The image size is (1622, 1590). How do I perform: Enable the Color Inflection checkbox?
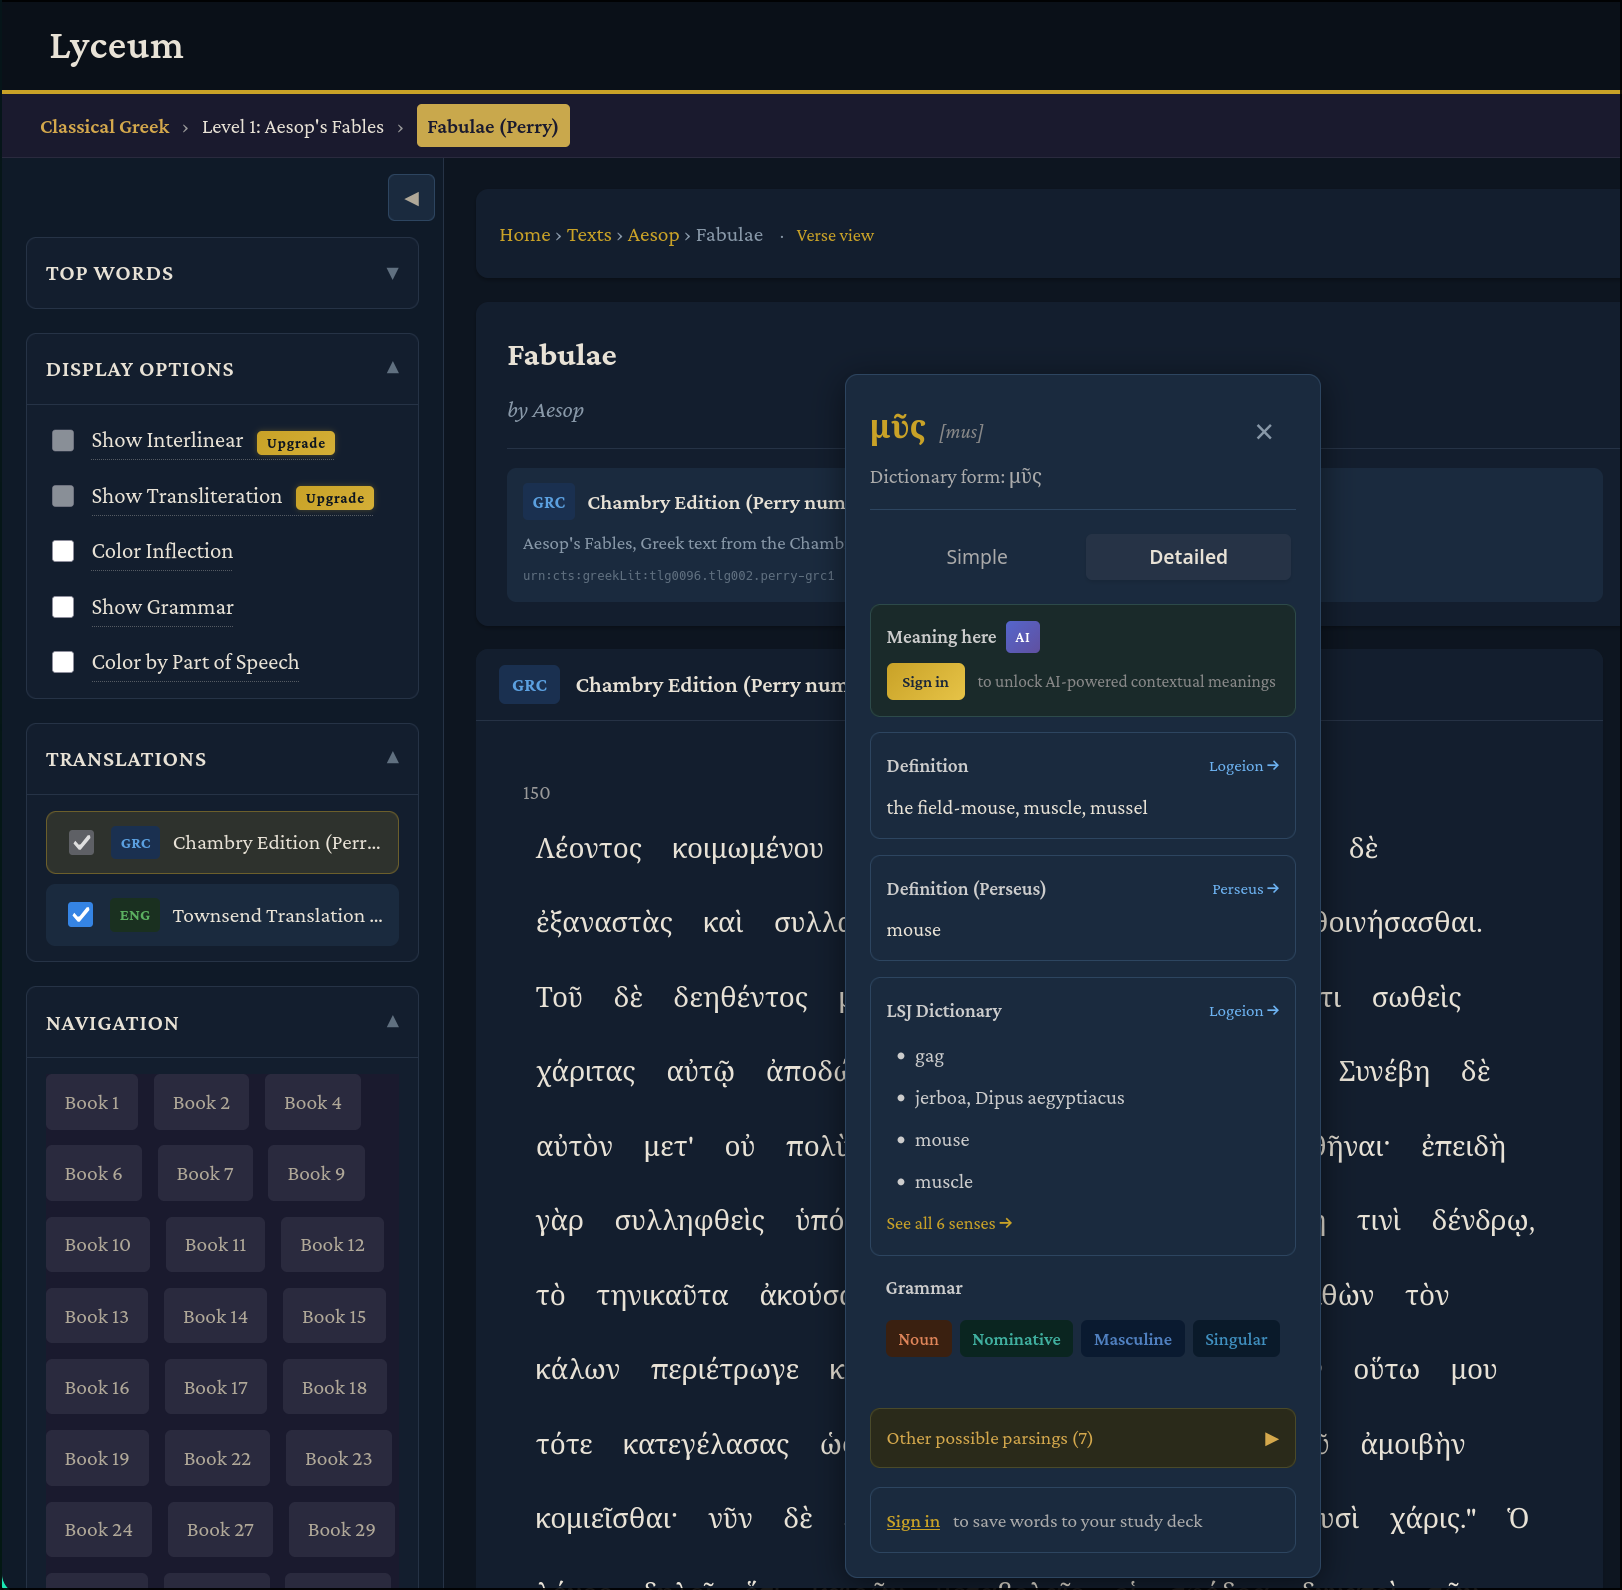tap(63, 552)
